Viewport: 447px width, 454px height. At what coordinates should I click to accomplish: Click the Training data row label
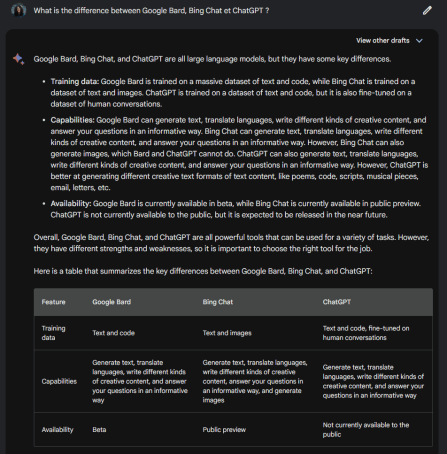pyautogui.click(x=53, y=333)
